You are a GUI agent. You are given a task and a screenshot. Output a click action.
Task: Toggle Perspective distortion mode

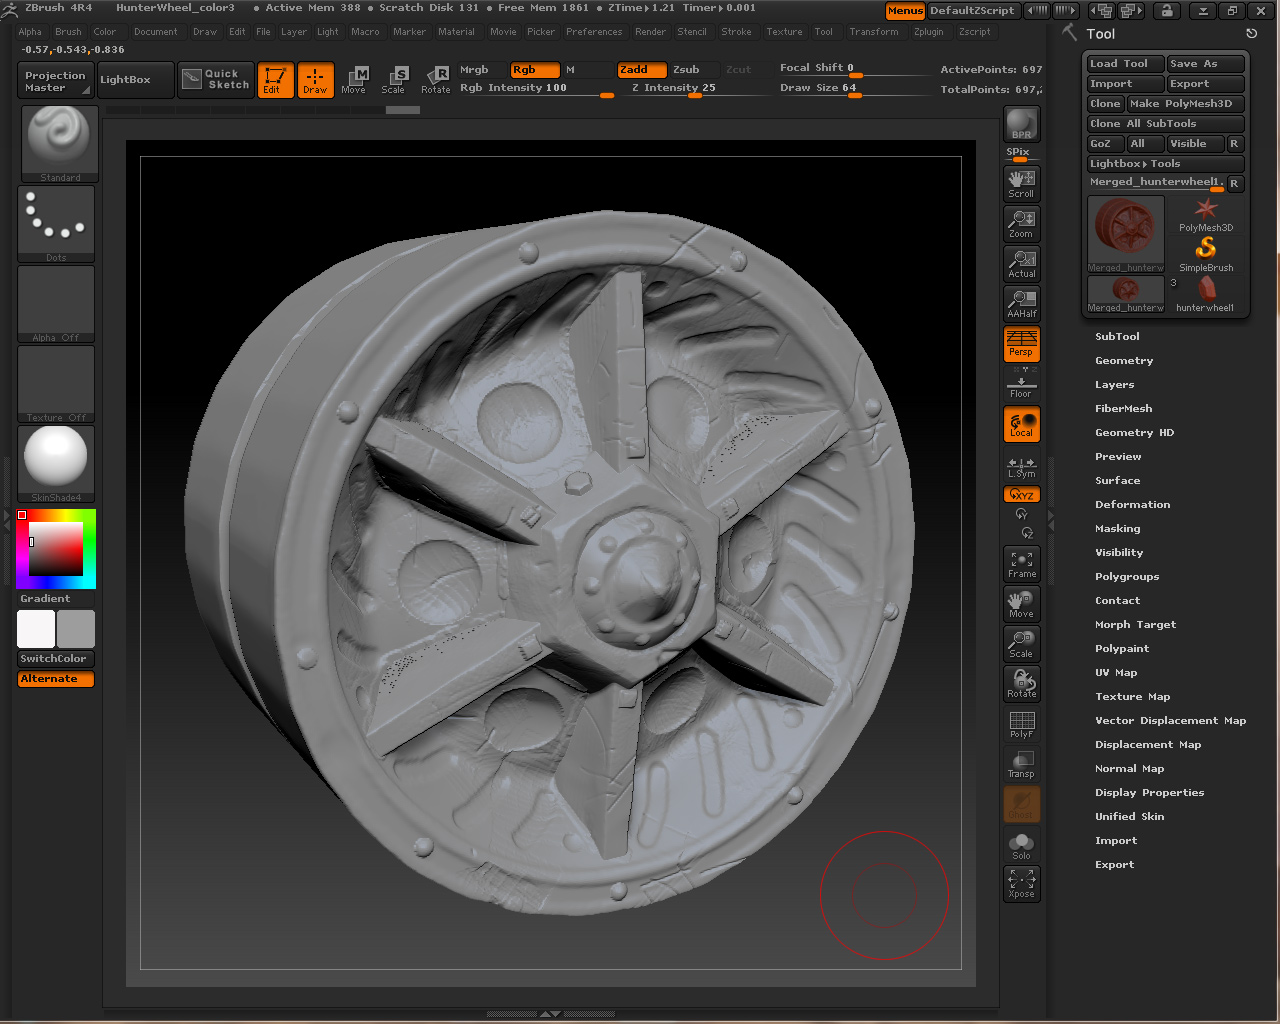point(1021,344)
